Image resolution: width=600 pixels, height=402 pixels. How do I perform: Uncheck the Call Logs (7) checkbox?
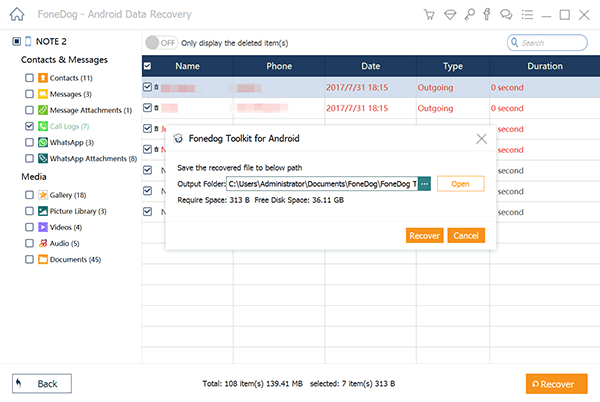coord(29,126)
